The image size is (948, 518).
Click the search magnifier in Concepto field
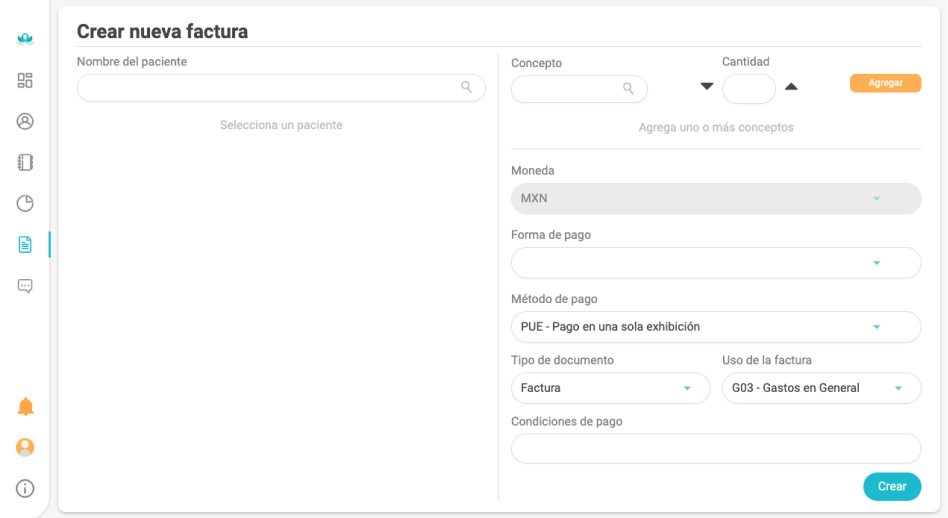tap(628, 88)
